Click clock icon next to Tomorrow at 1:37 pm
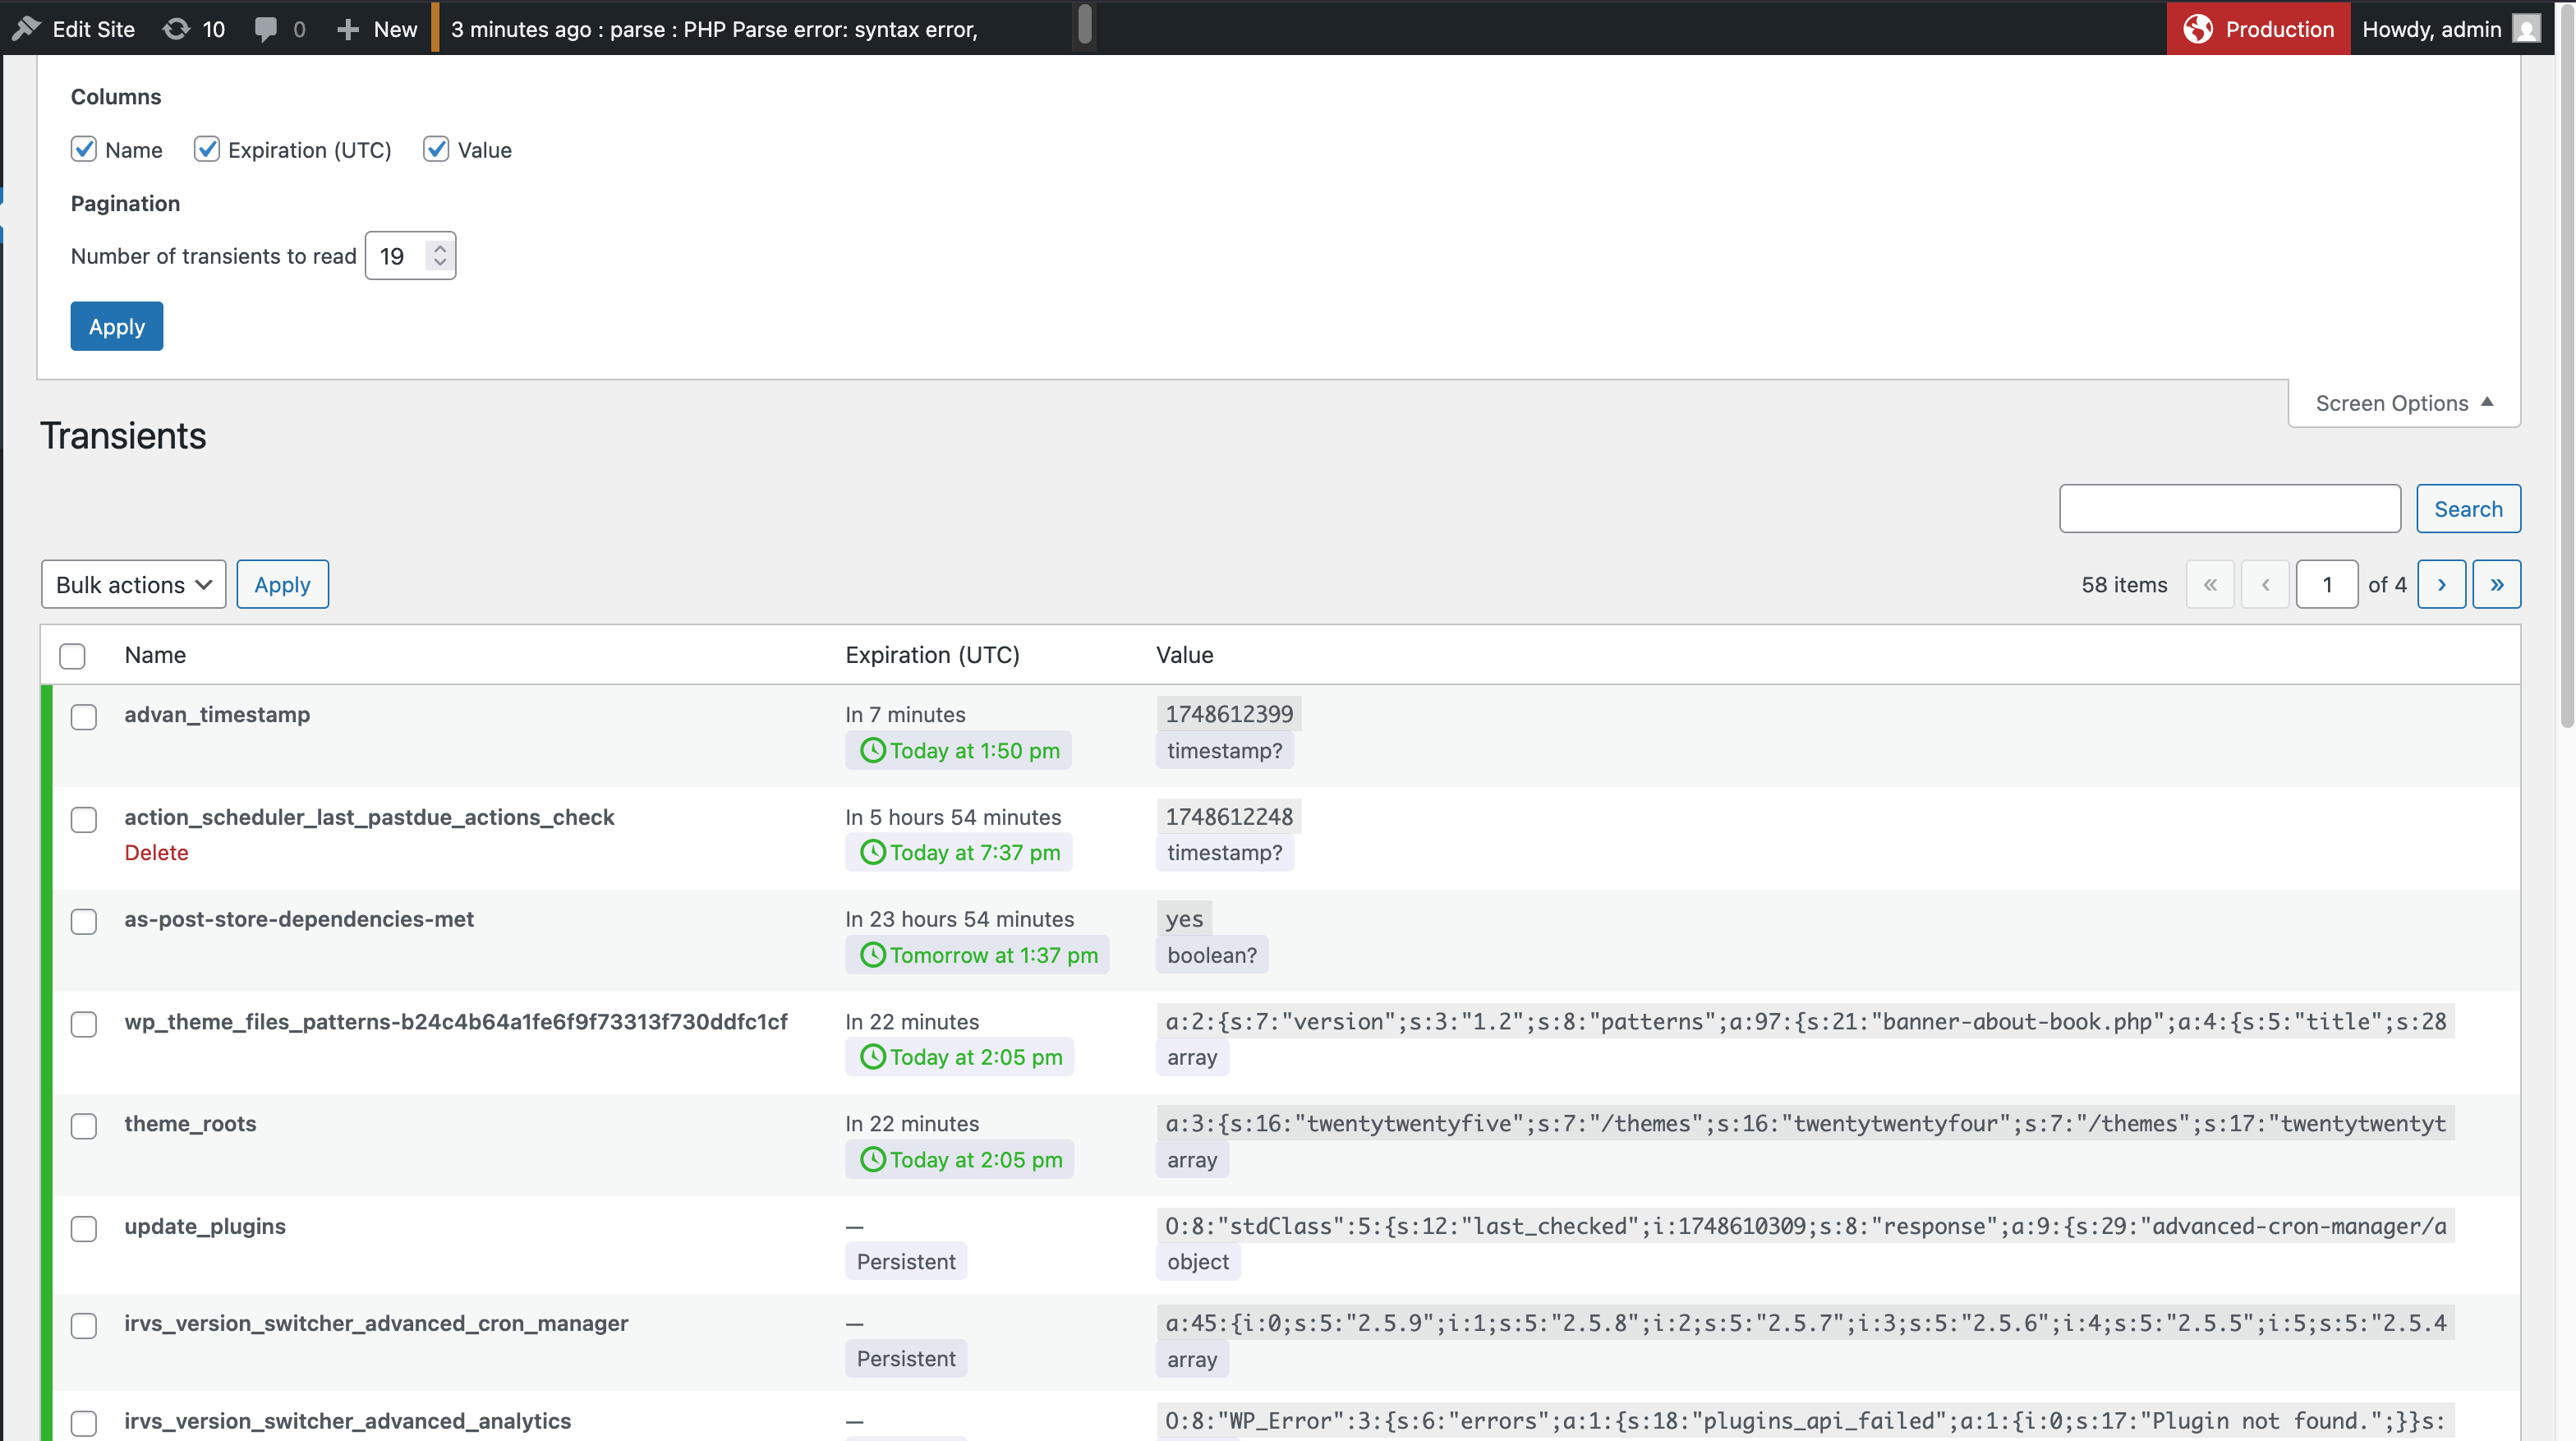The height and width of the screenshot is (1441, 2576). pos(873,955)
